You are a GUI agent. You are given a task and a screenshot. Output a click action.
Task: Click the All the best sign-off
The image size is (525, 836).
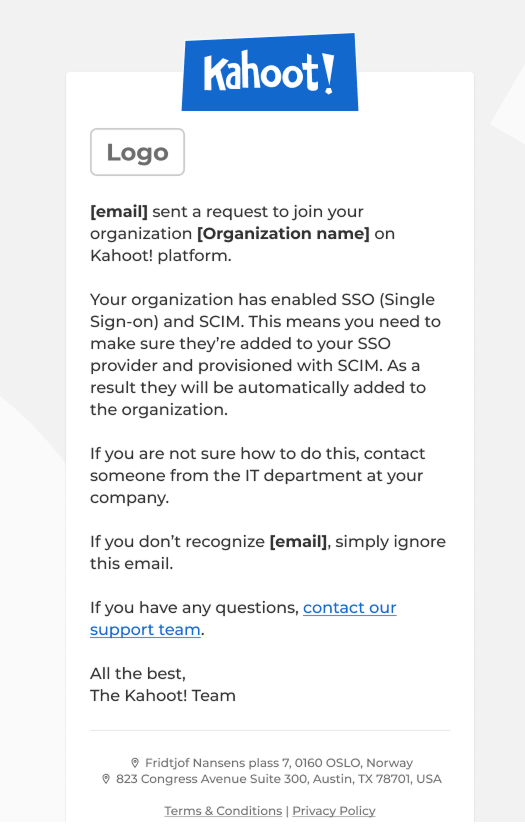coord(138,674)
